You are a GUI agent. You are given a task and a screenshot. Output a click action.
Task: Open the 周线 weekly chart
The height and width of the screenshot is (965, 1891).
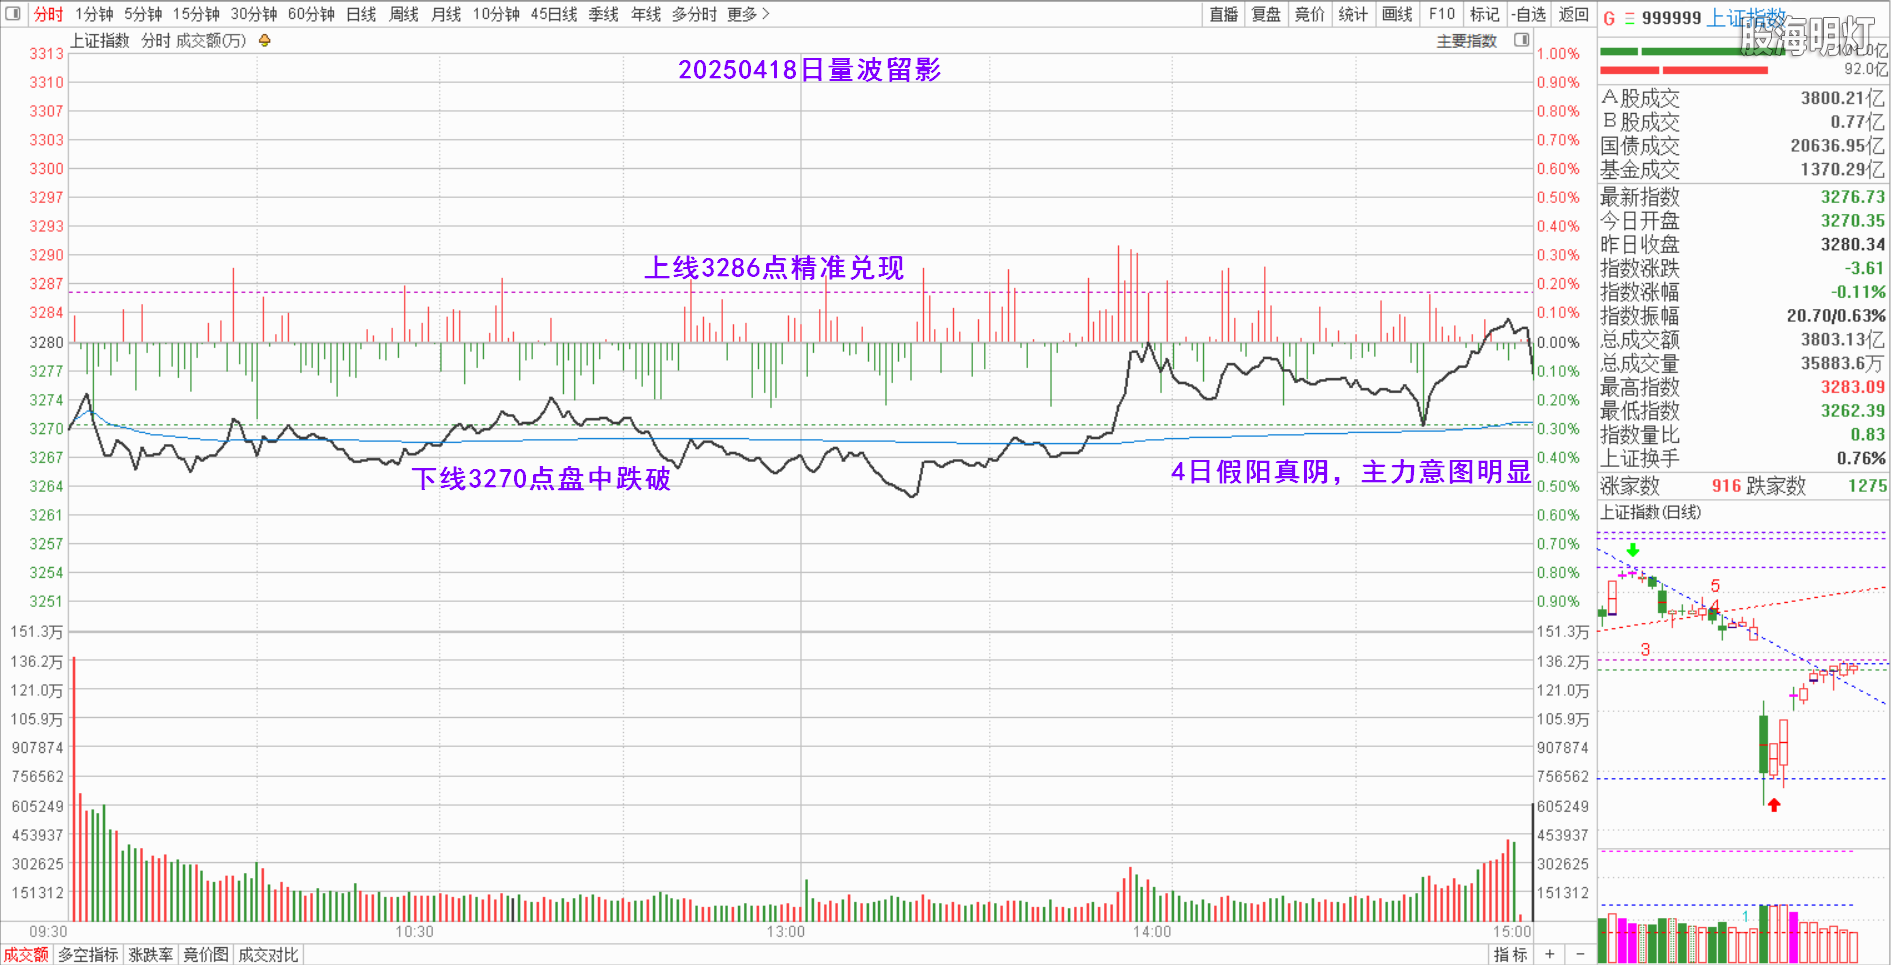[404, 14]
